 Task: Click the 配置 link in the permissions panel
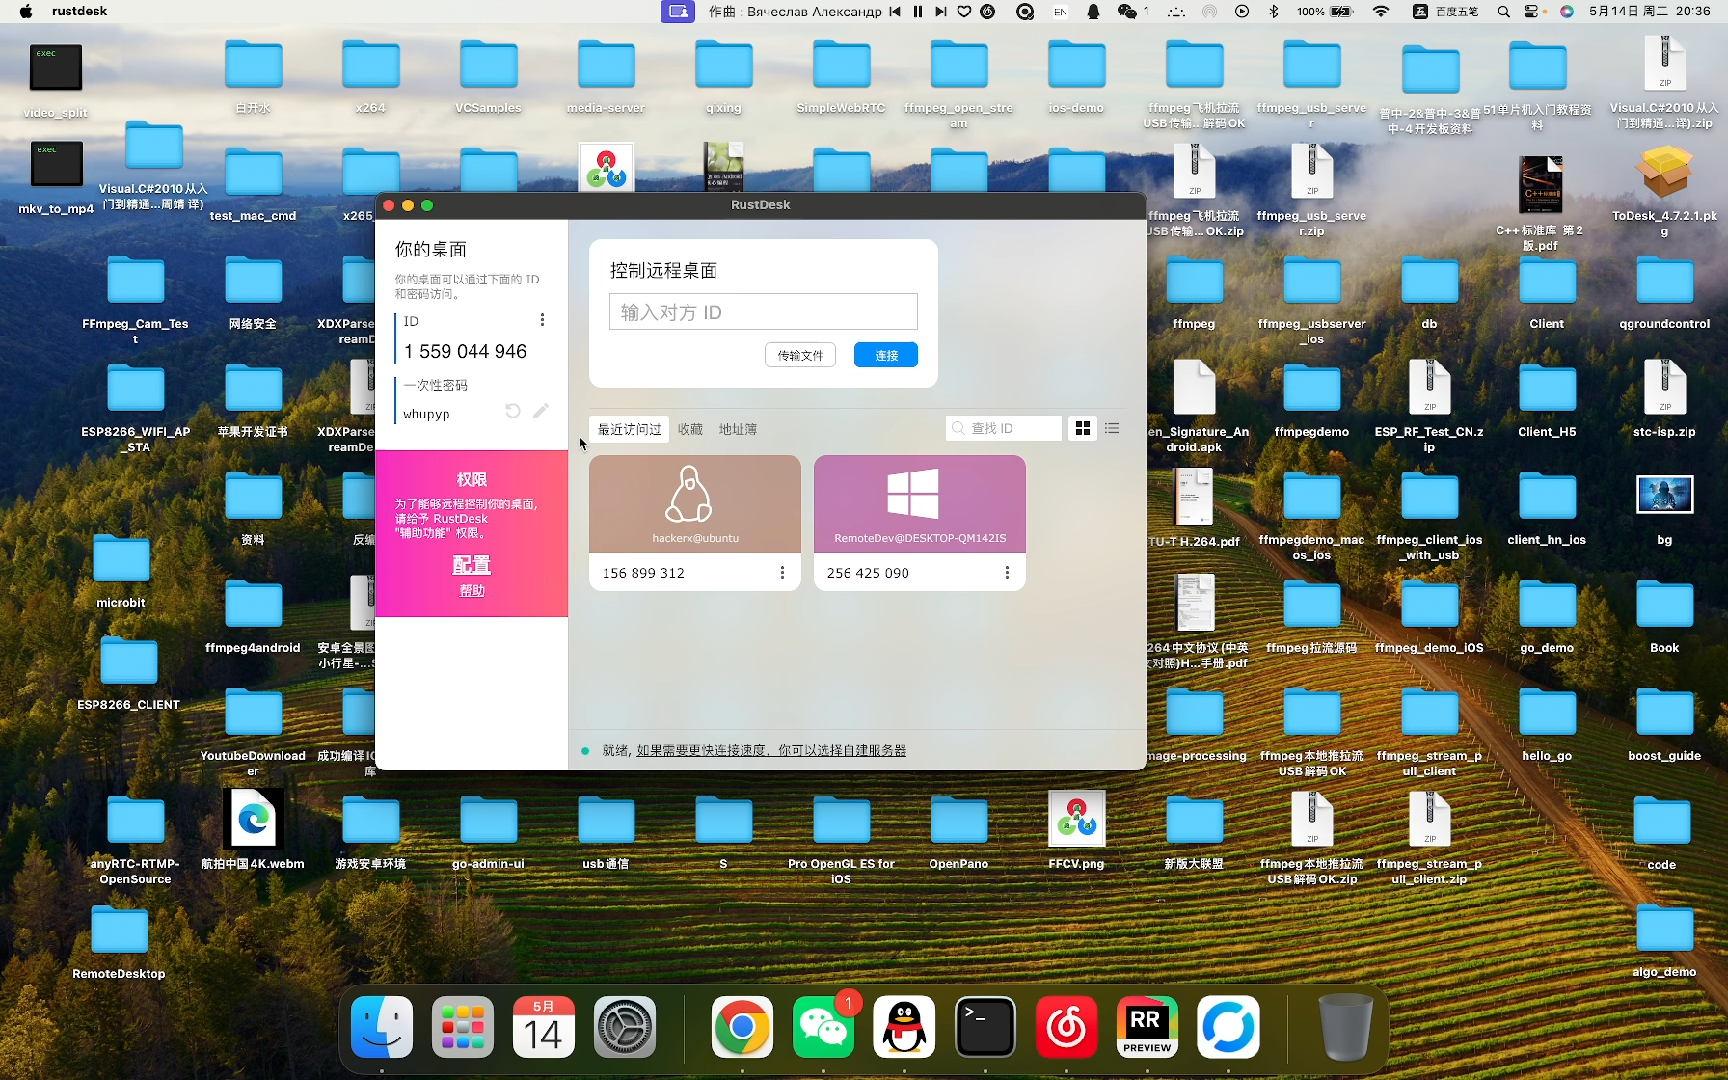click(x=471, y=565)
